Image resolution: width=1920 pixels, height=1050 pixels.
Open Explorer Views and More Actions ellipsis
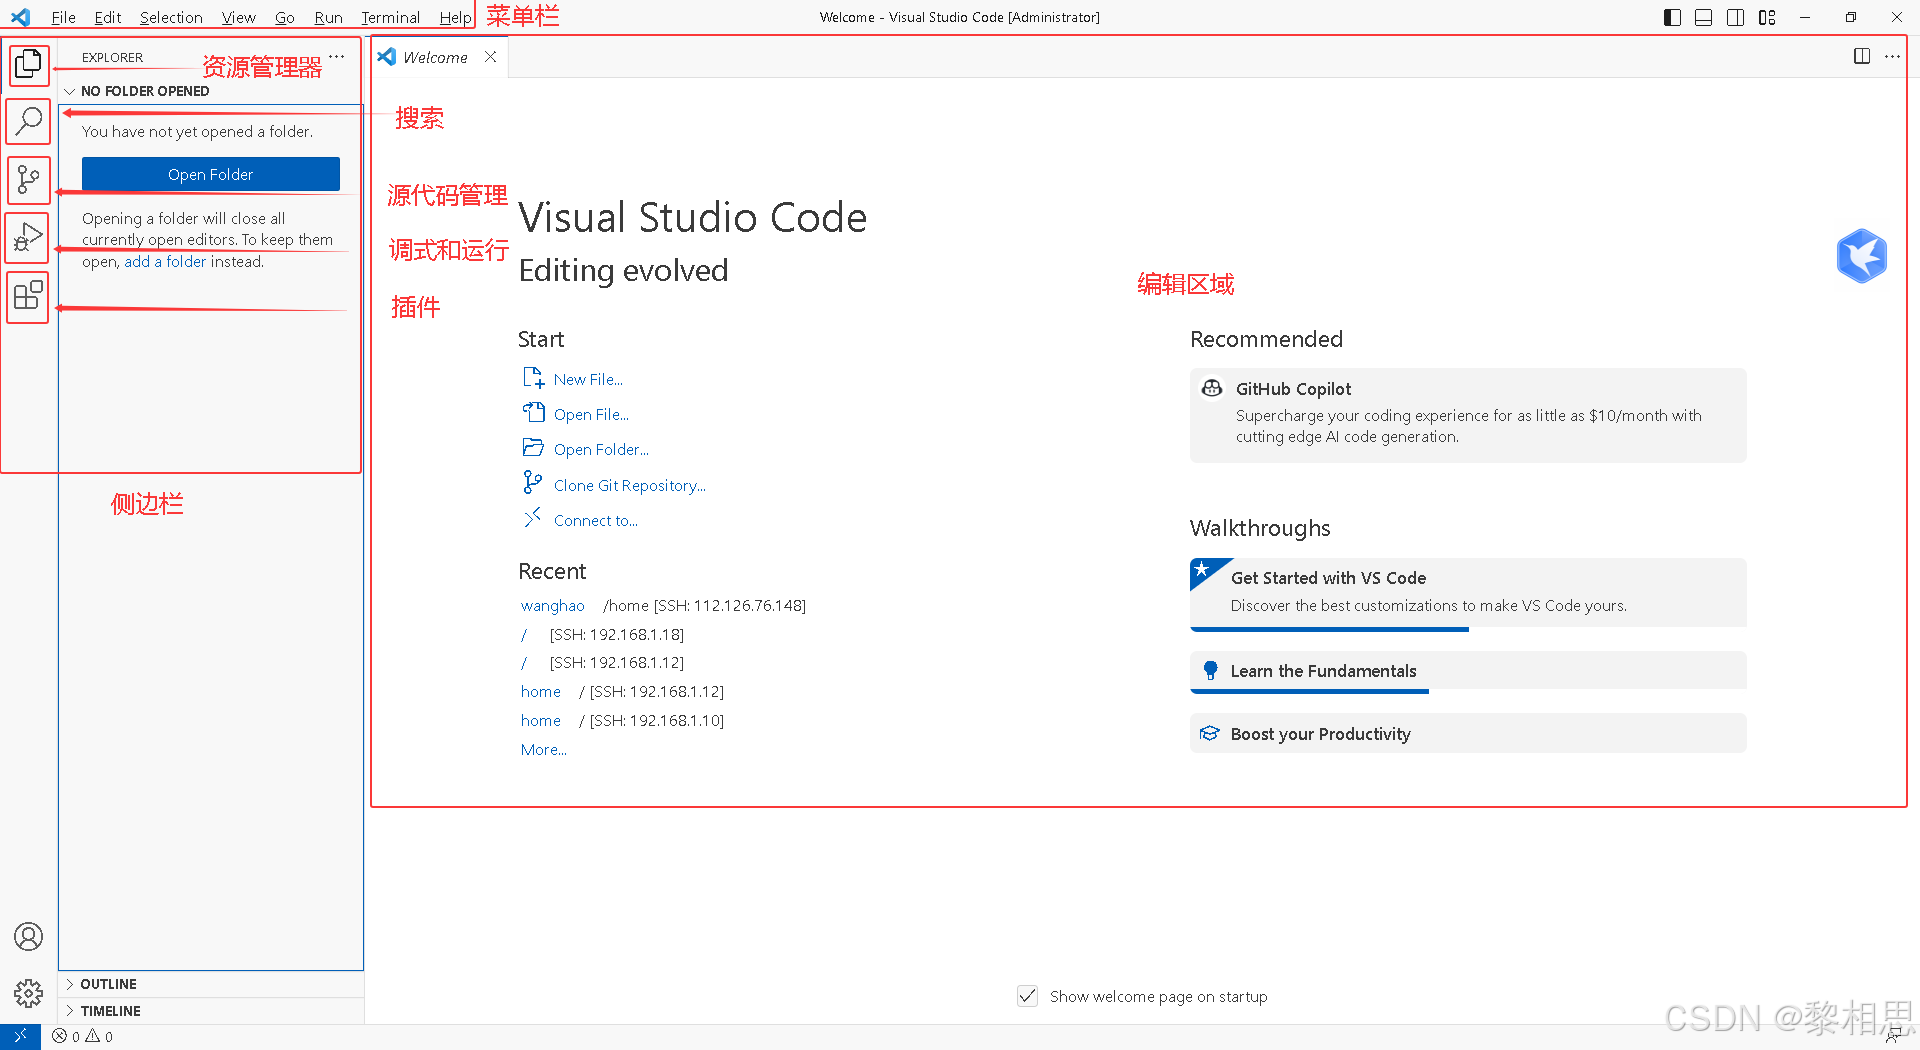coord(337,57)
